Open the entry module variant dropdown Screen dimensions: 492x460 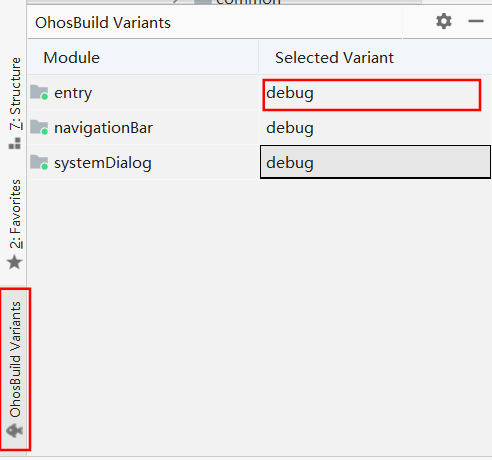coord(372,95)
